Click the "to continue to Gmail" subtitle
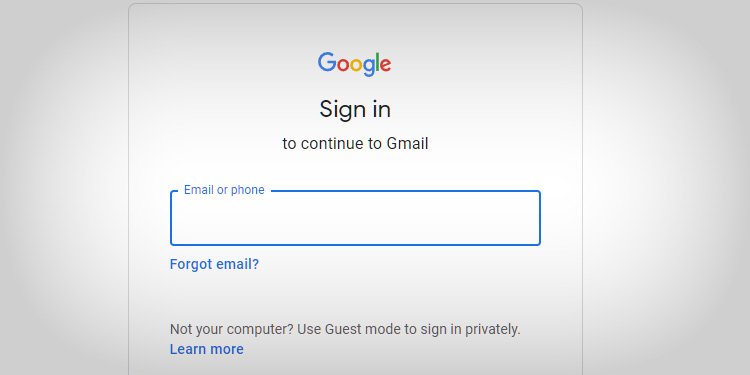 tap(355, 143)
